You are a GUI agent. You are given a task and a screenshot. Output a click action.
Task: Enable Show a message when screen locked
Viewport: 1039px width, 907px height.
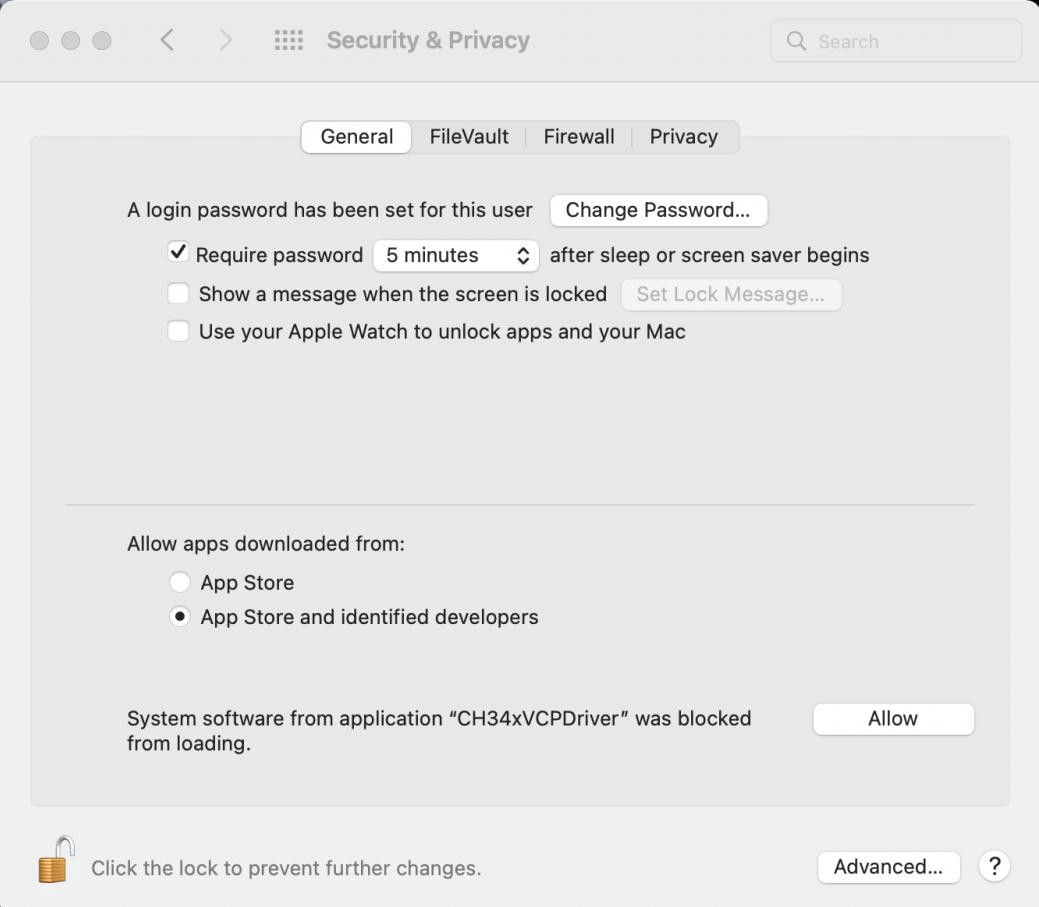[179, 294]
